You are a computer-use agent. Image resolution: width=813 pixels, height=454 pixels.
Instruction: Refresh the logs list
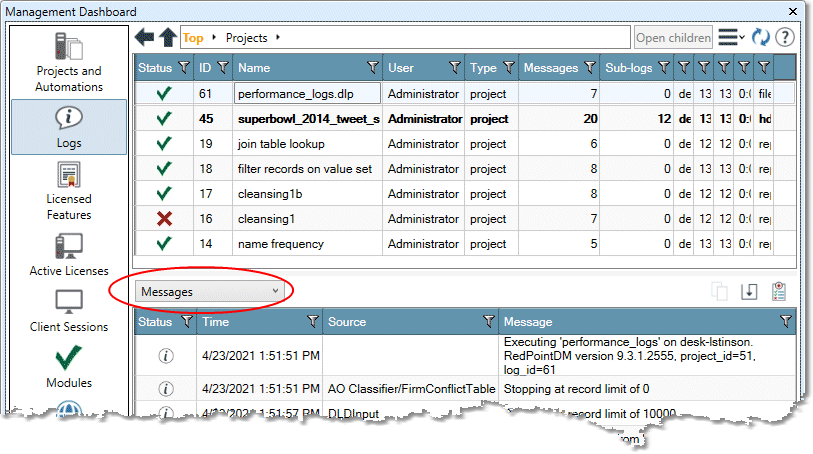[x=761, y=38]
